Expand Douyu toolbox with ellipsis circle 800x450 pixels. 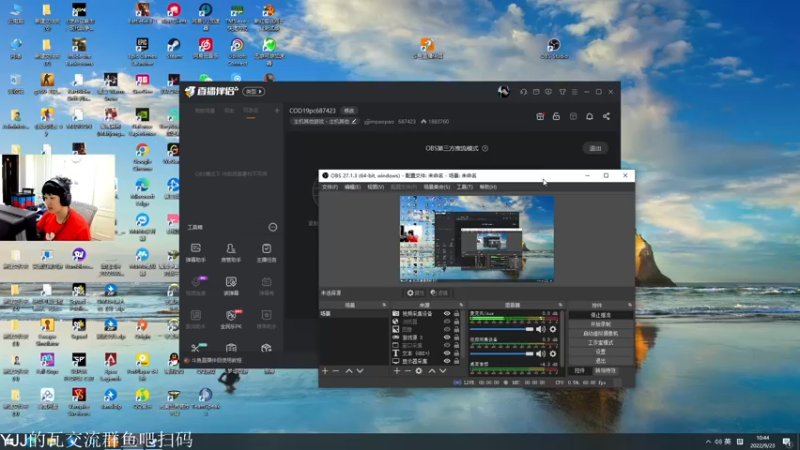click(x=273, y=227)
